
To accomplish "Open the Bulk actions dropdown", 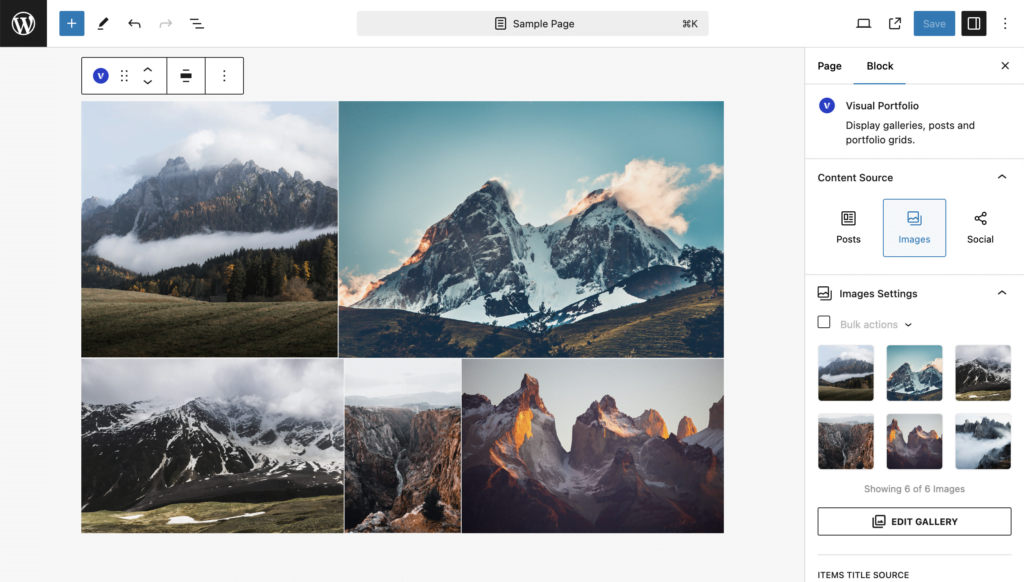I will coord(876,325).
